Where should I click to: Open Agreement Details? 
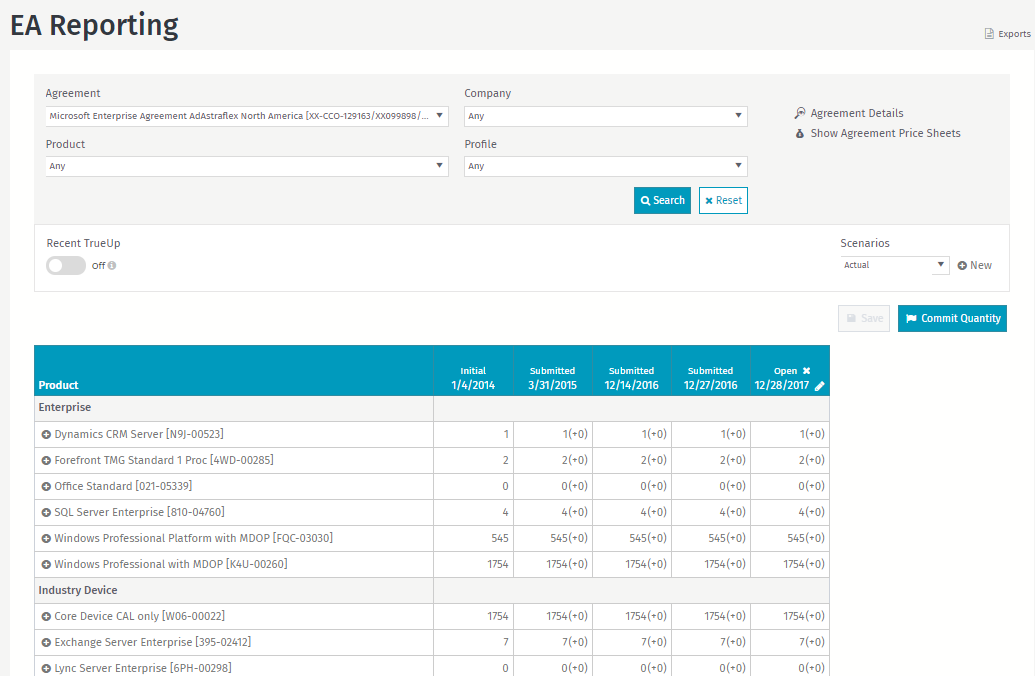(x=856, y=113)
